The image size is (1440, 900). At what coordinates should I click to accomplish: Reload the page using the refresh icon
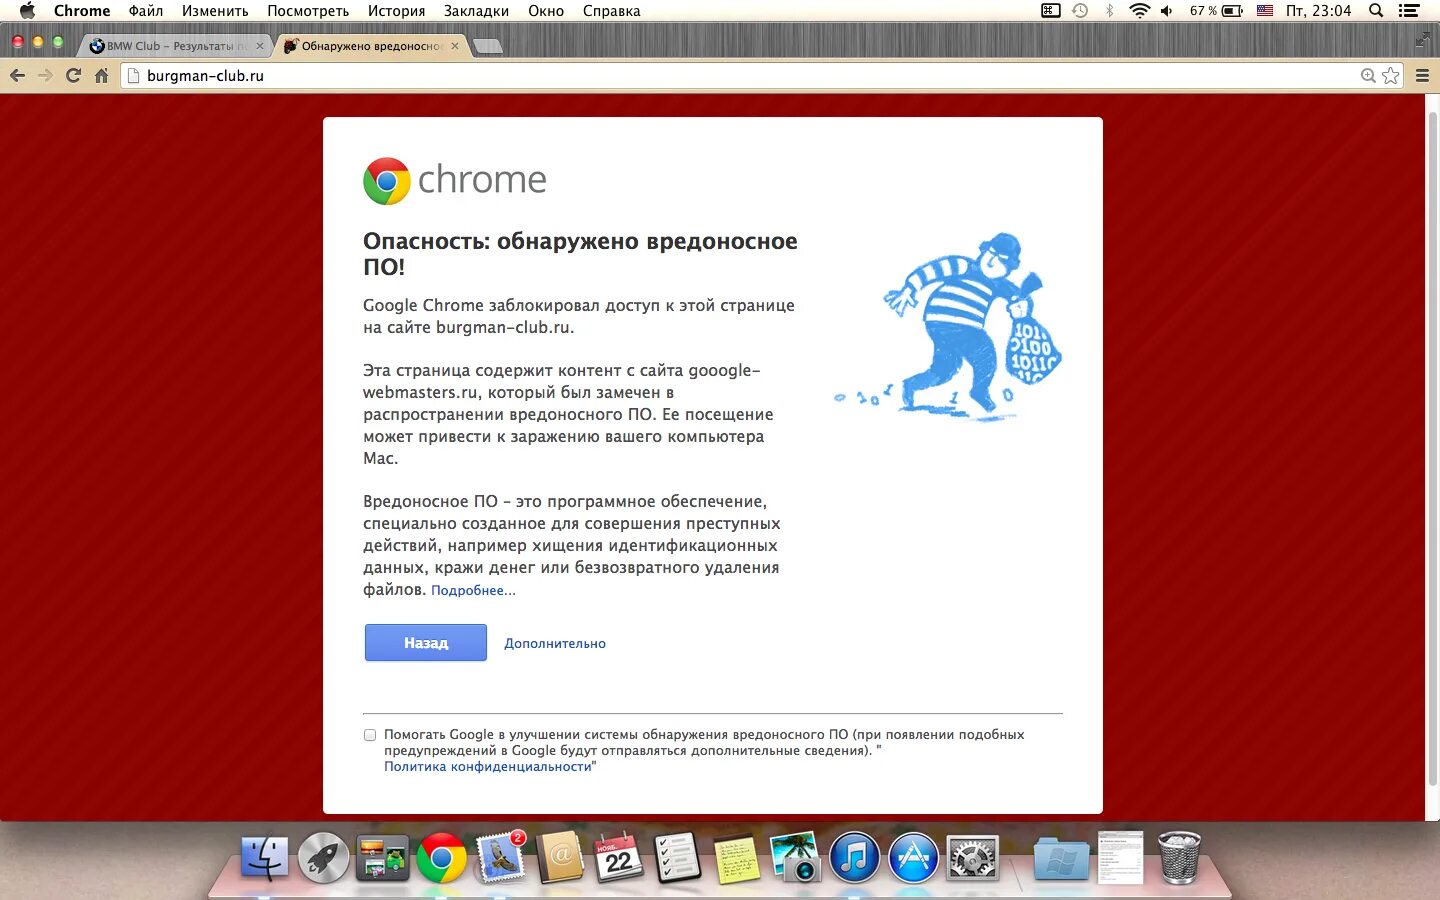click(73, 75)
